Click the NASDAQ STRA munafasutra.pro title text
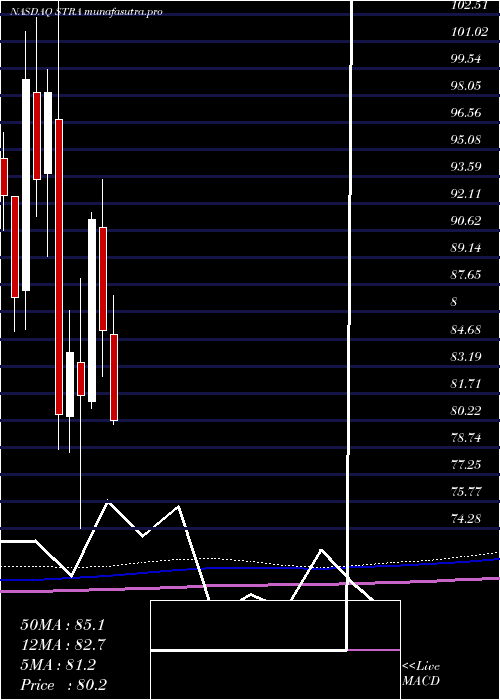The height and width of the screenshot is (700, 500). click(87, 12)
